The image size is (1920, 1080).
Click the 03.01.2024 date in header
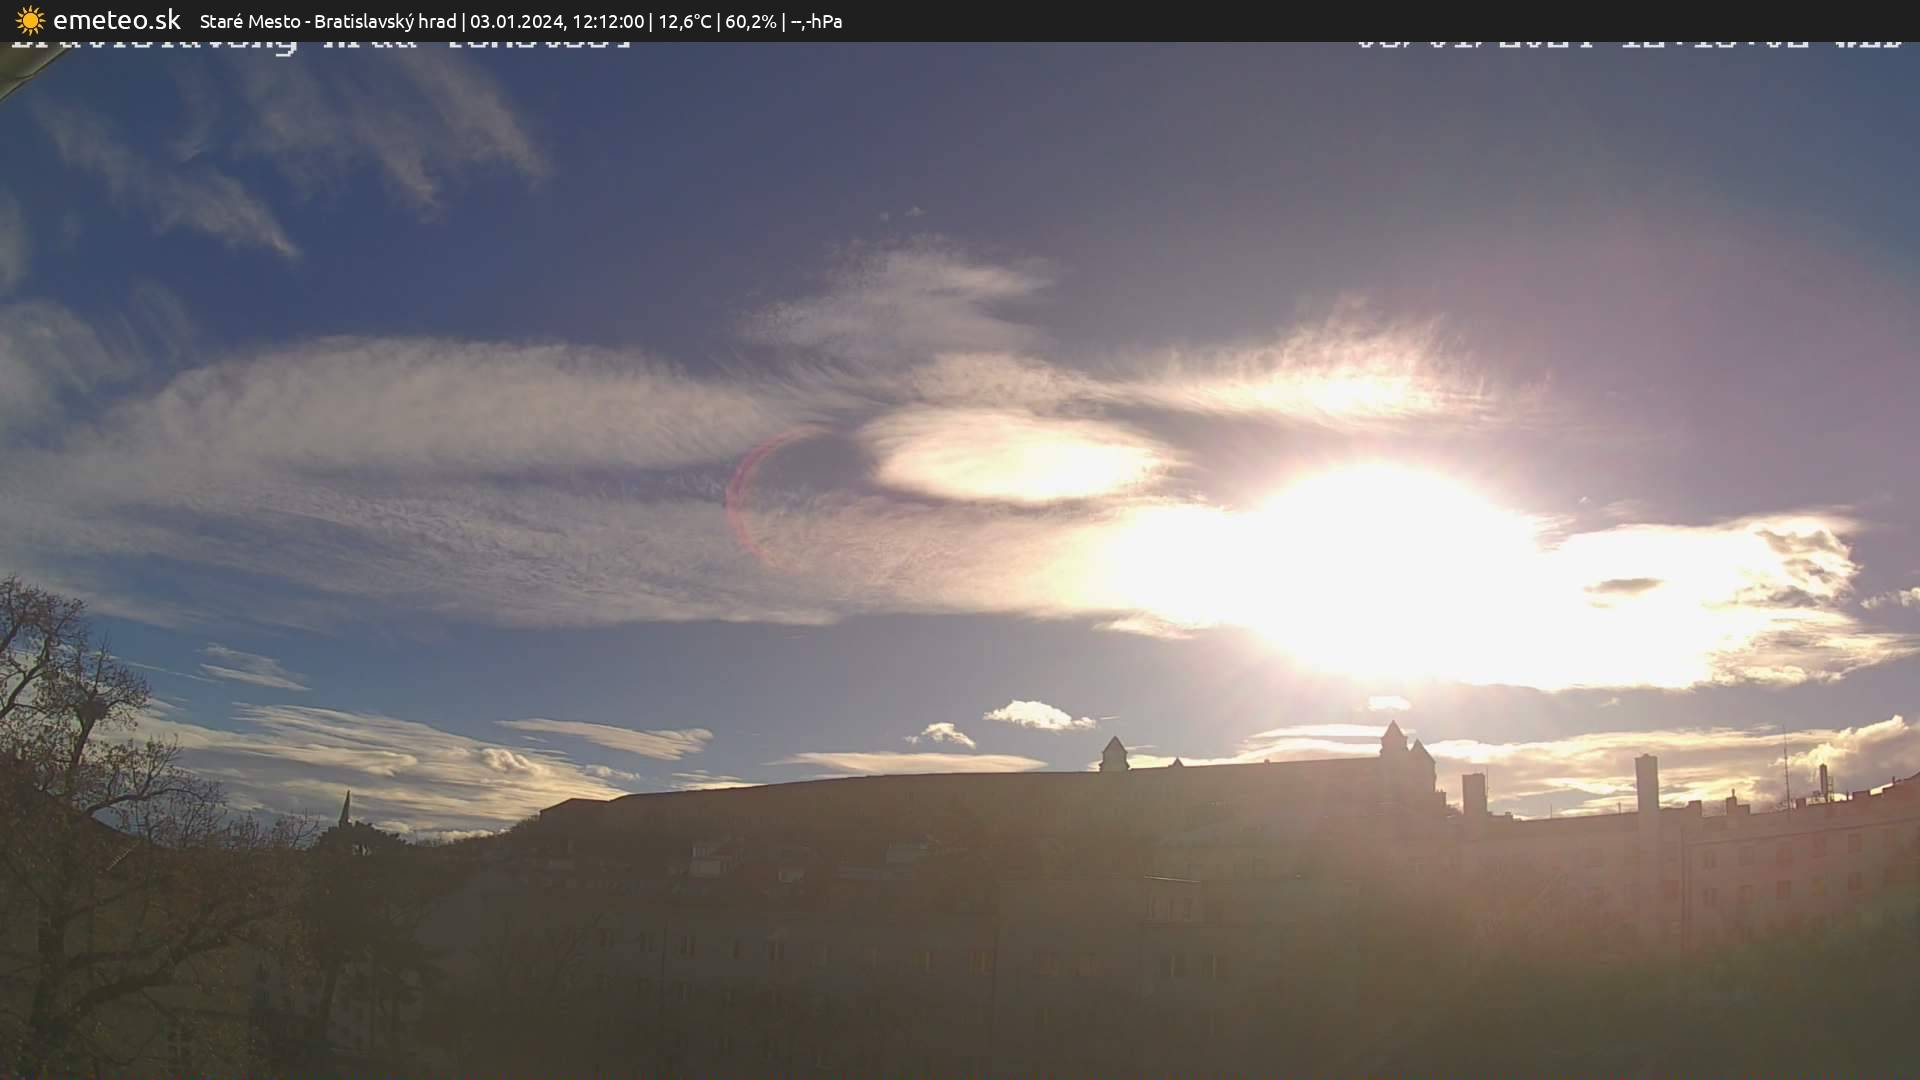(x=516, y=21)
